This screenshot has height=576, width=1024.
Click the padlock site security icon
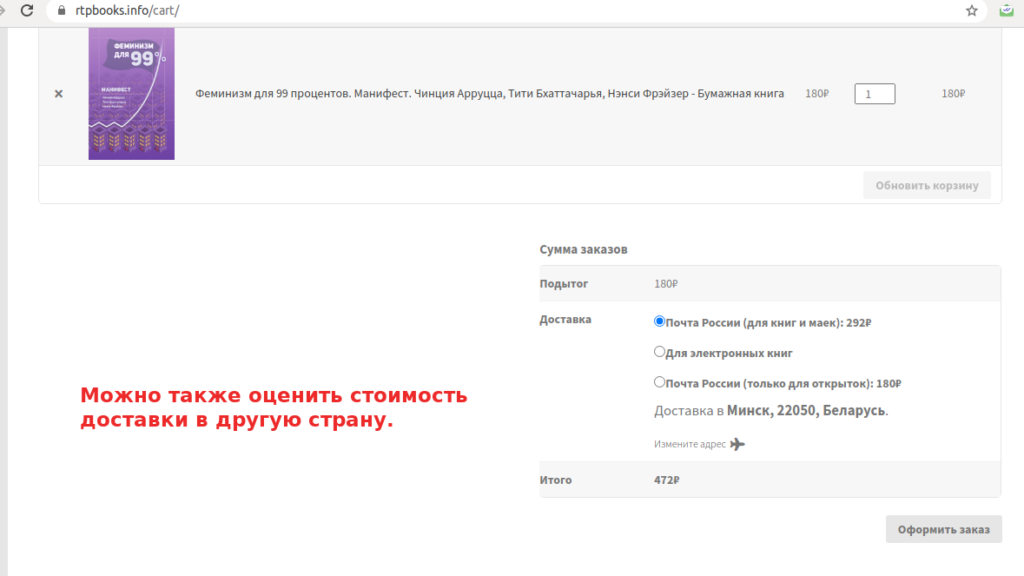click(x=61, y=10)
